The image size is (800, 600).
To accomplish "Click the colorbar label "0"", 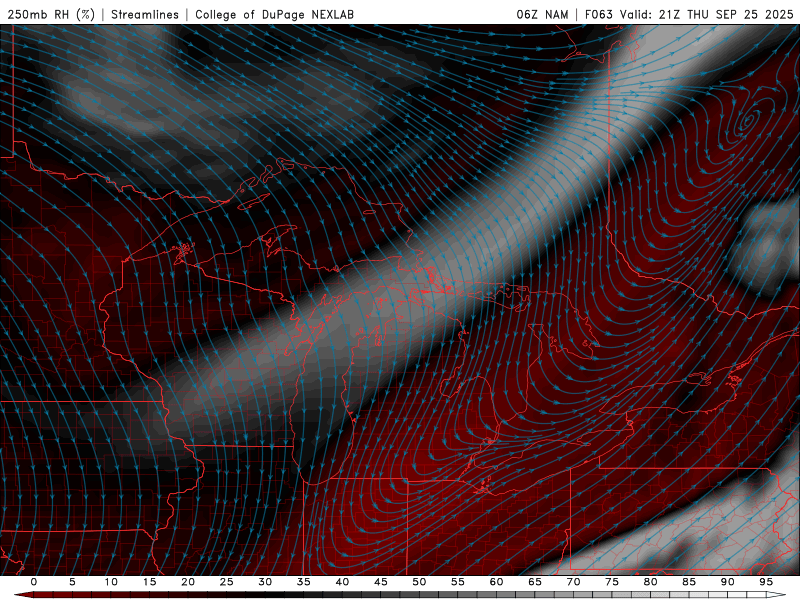I will [x=34, y=582].
